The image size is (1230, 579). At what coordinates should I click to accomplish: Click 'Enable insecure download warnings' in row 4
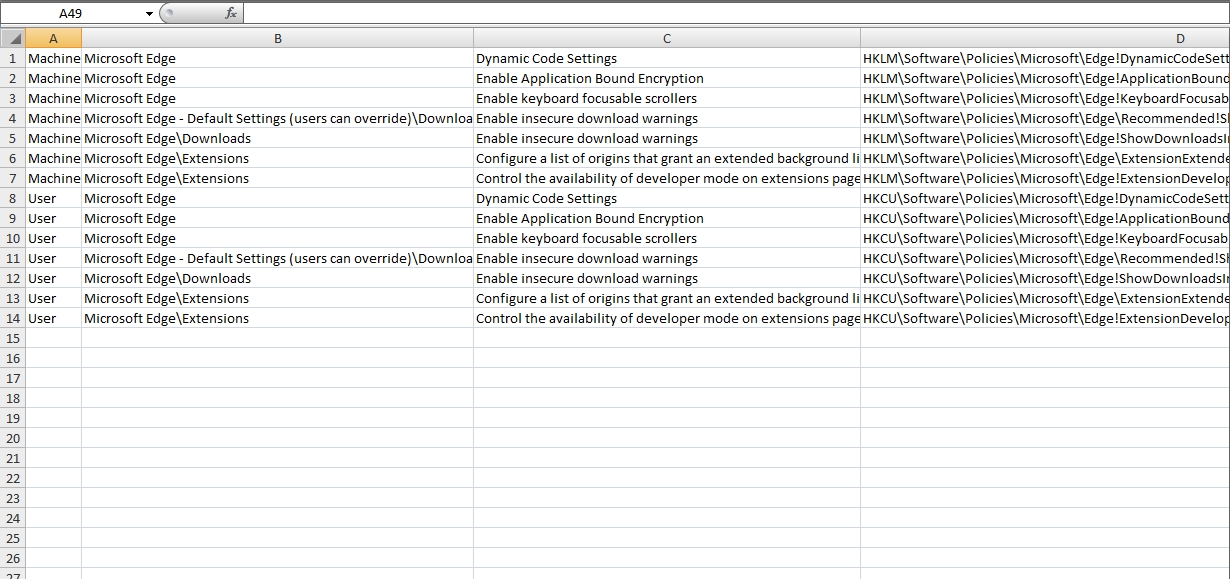667,118
